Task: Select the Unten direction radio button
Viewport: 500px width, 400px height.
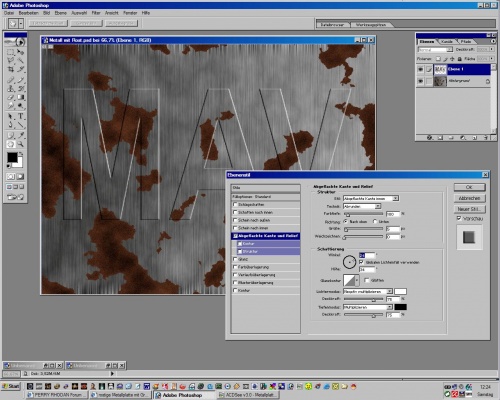Action: 375,221
